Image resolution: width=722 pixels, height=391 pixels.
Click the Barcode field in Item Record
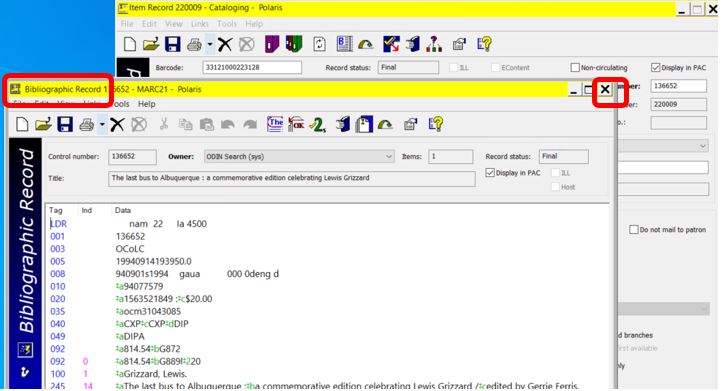coord(252,67)
